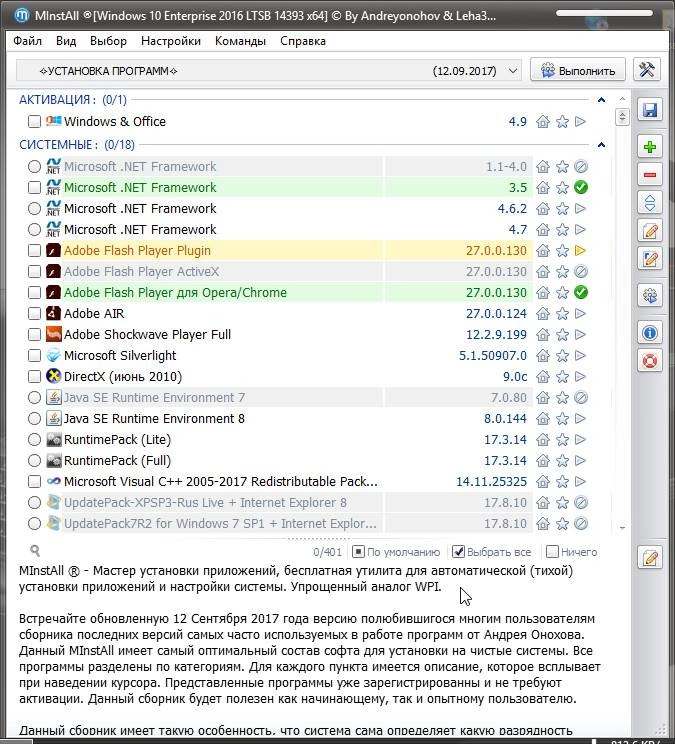Click the green checkmark for Flash Player Opera/Chrome
The width and height of the screenshot is (675, 744).
click(581, 292)
